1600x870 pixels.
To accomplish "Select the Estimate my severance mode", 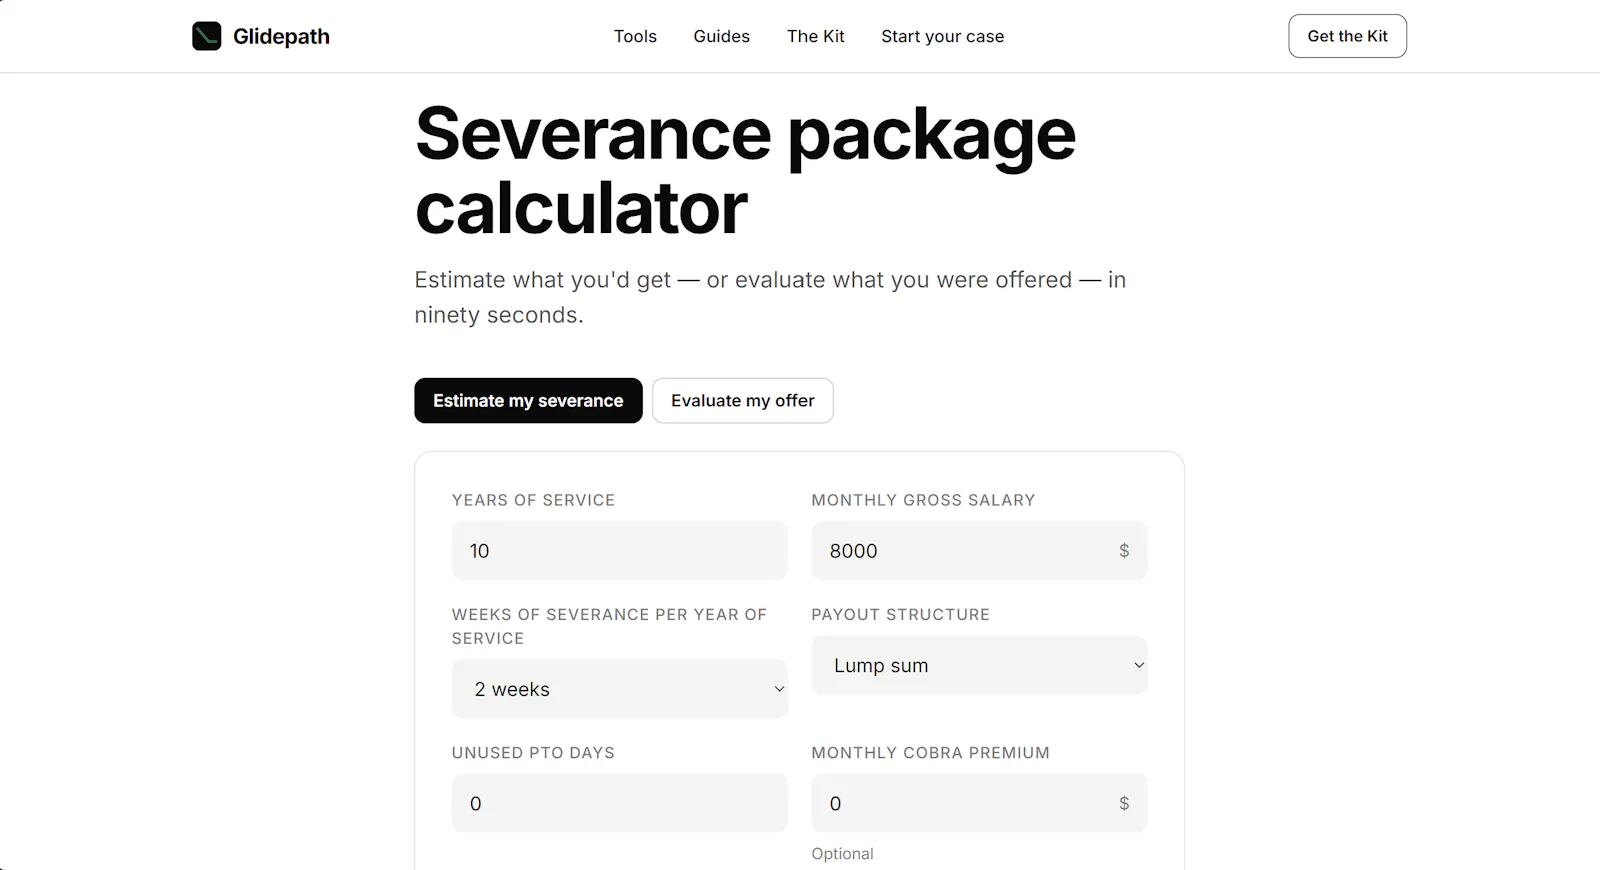I will click(x=528, y=401).
